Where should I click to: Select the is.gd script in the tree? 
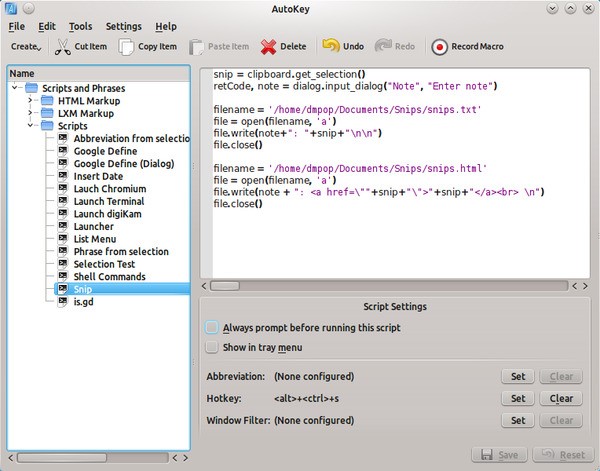(x=83, y=301)
